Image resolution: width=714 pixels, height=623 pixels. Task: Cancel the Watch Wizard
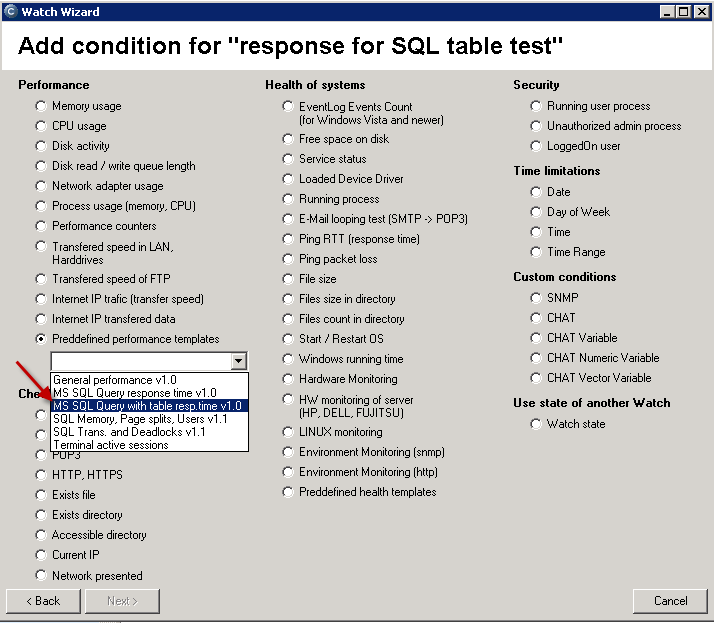(x=670, y=601)
